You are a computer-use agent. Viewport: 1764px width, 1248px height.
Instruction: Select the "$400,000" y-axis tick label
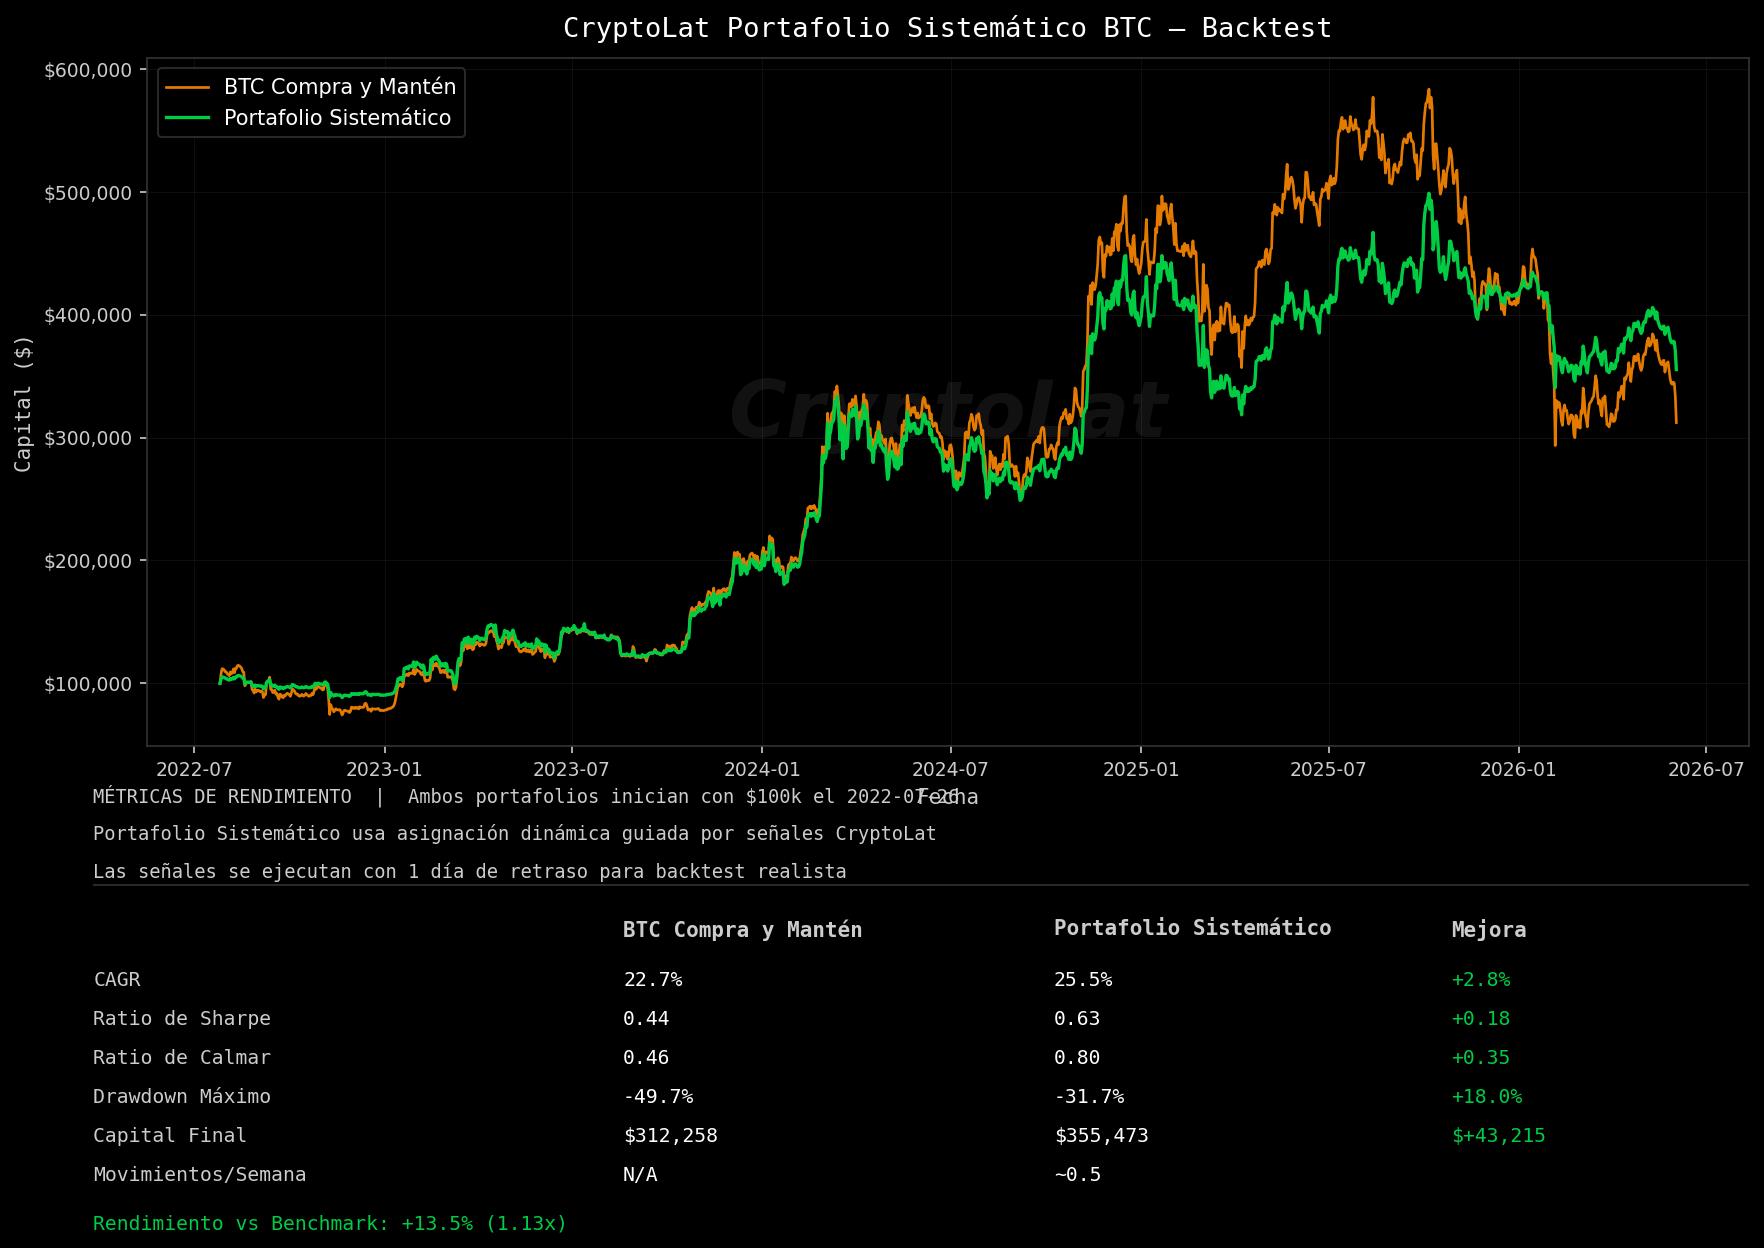point(88,316)
